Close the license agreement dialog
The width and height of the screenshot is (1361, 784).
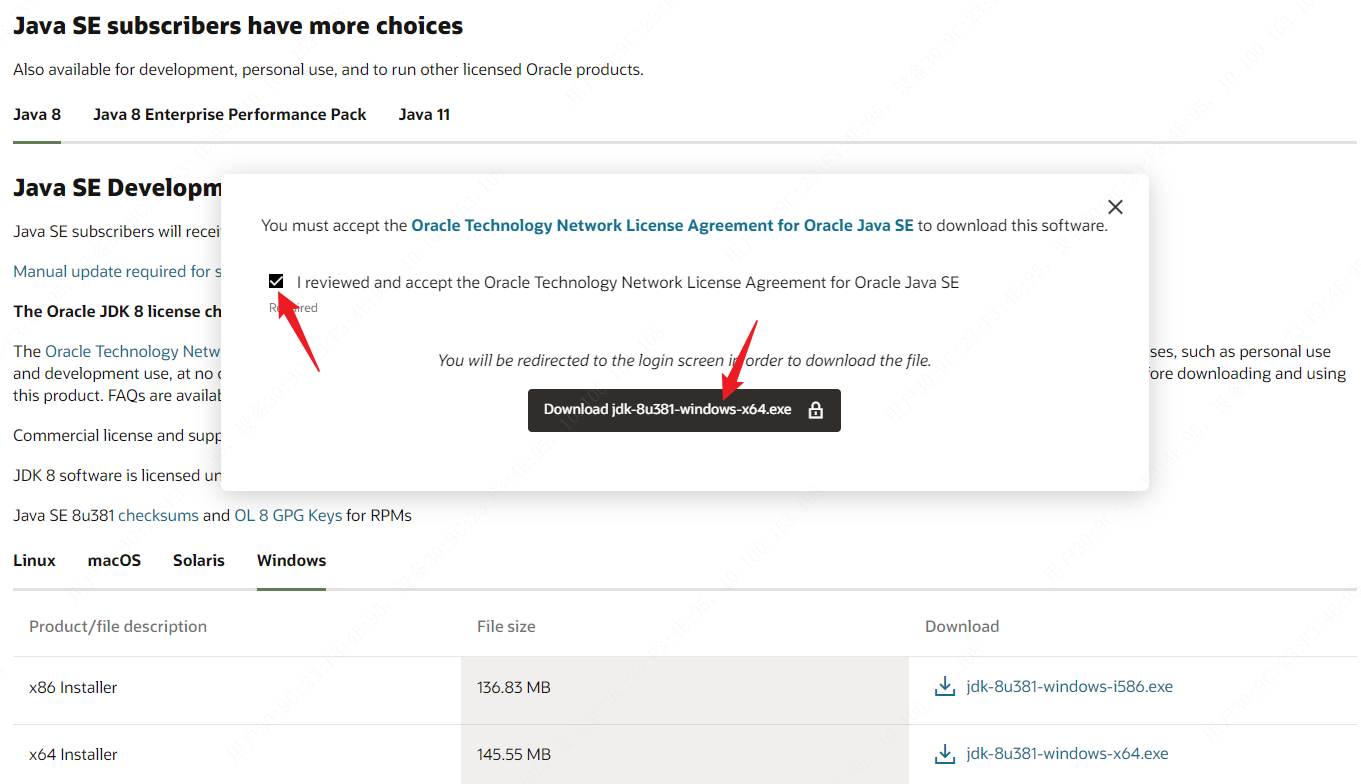tap(1116, 207)
